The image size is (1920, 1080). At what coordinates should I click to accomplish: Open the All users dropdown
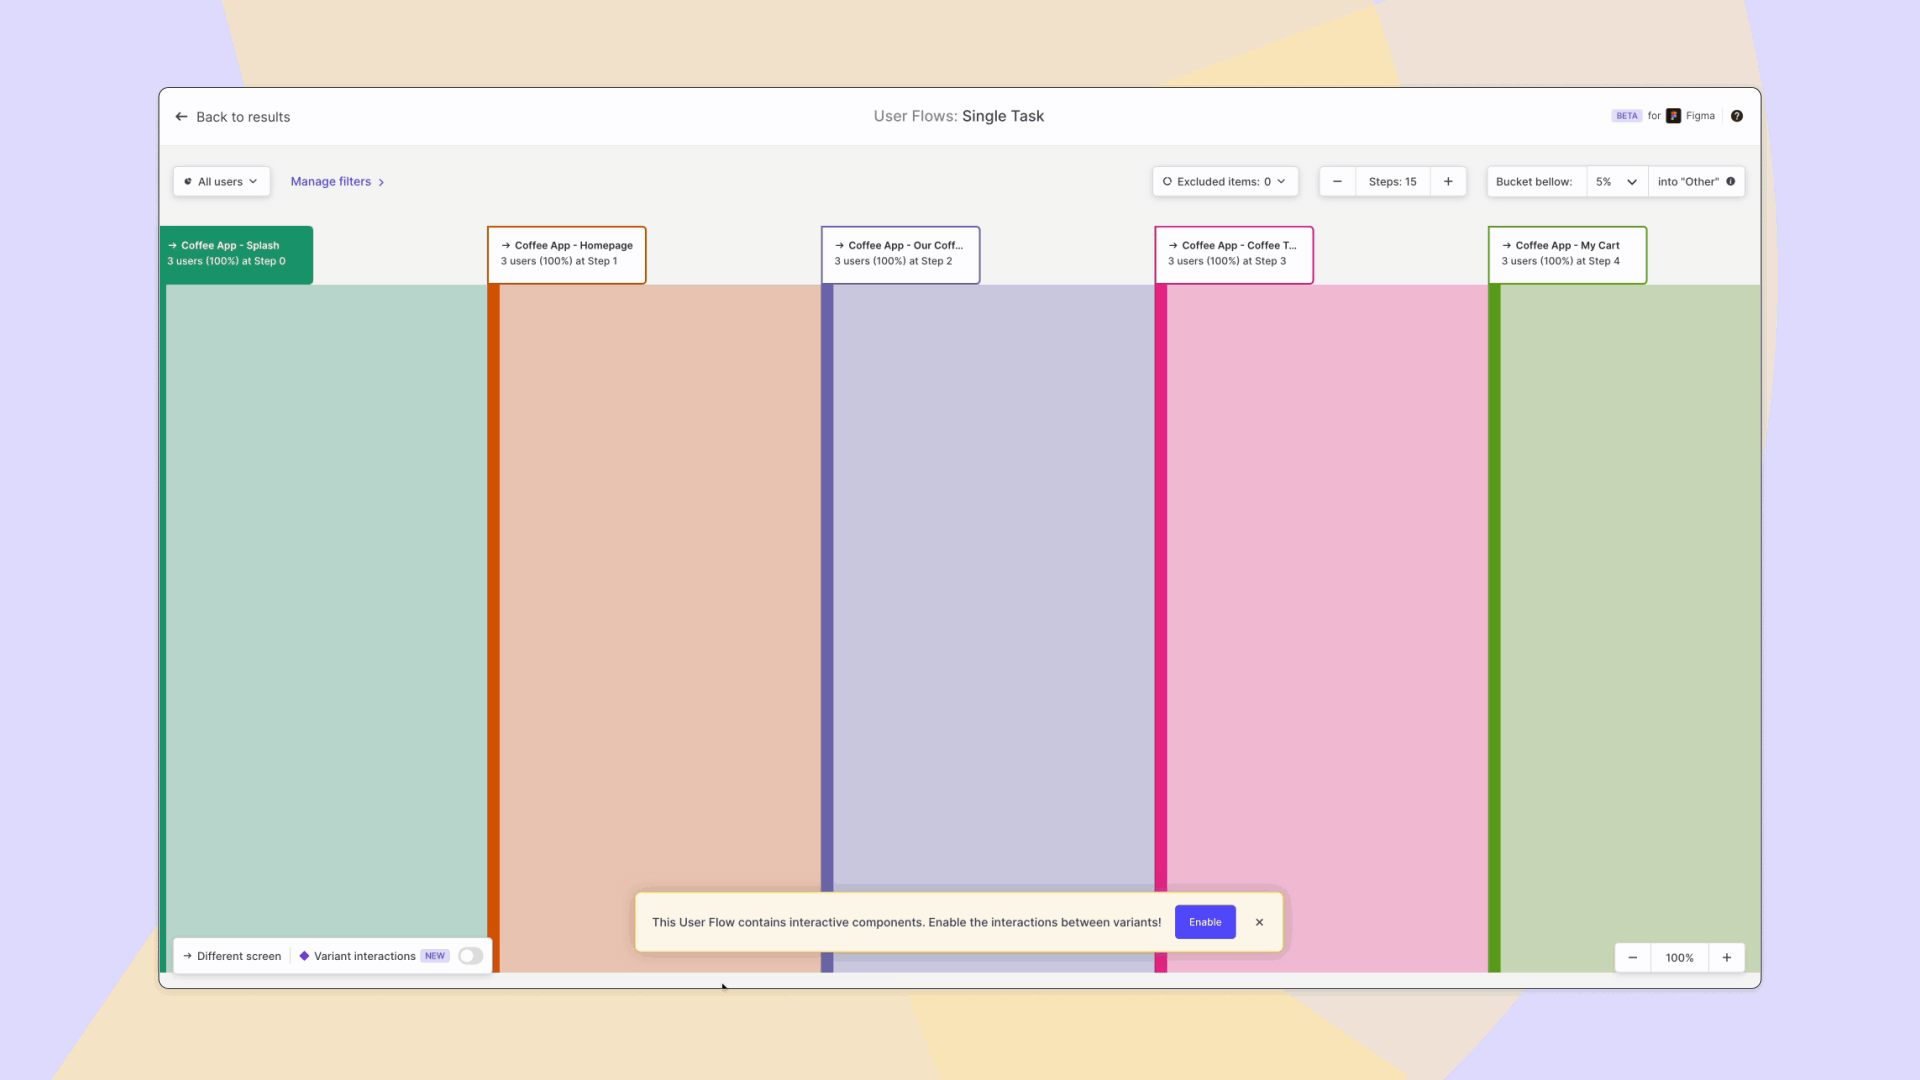[x=220, y=181]
